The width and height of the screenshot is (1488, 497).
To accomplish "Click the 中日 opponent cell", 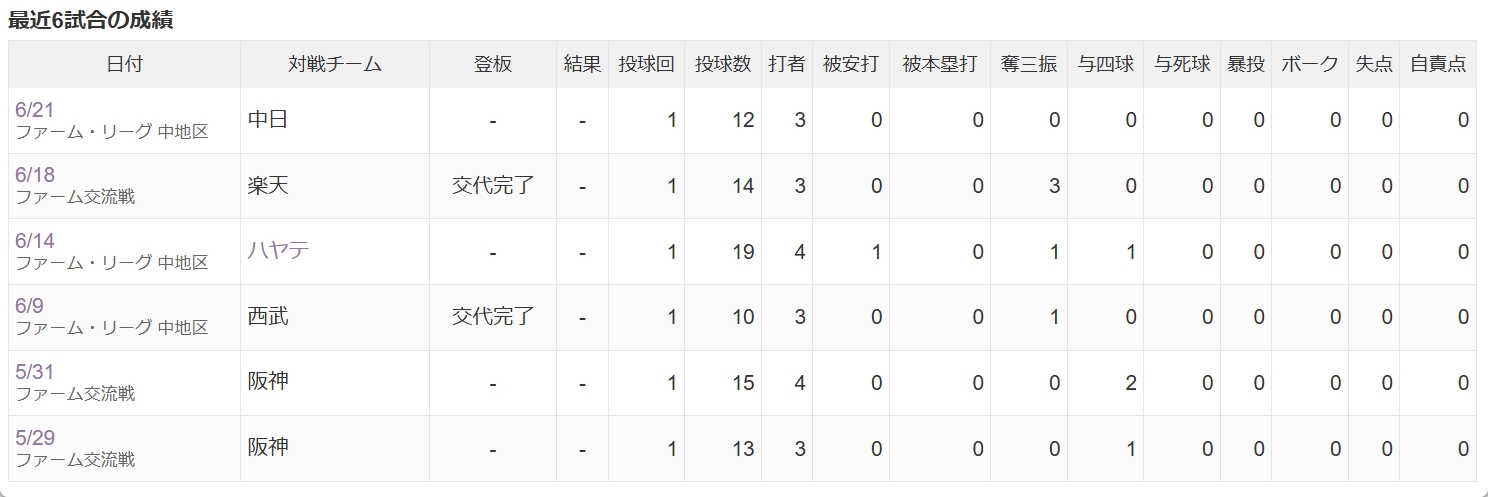I will 335,120.
